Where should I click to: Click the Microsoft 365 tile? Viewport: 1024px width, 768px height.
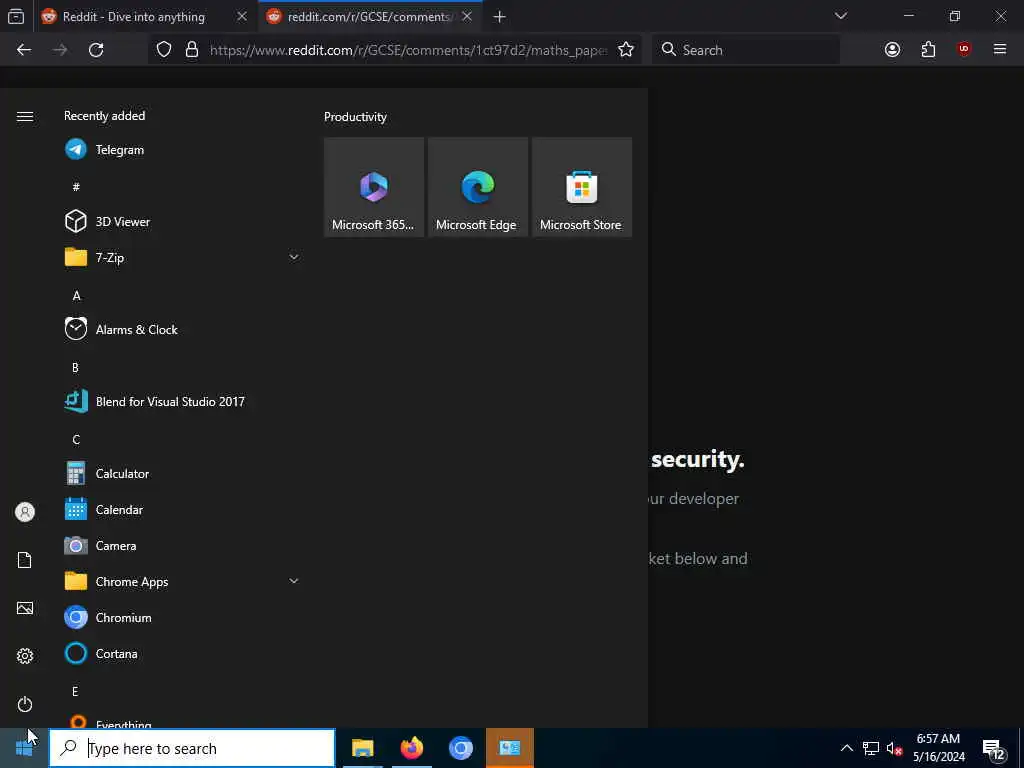tap(374, 187)
